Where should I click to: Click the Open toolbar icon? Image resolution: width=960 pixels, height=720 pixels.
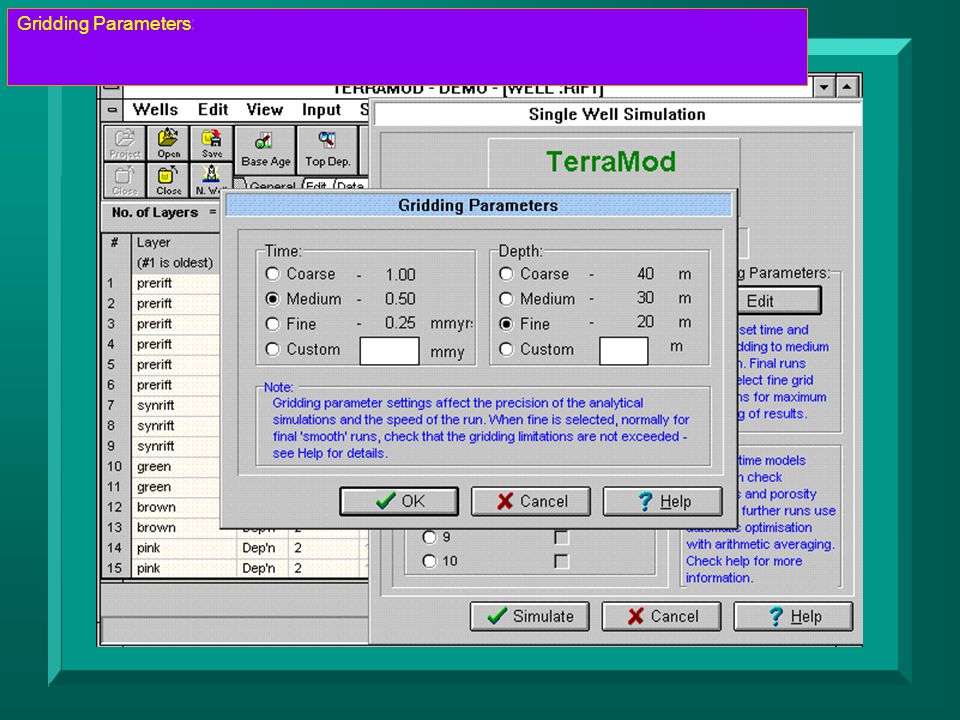(168, 143)
